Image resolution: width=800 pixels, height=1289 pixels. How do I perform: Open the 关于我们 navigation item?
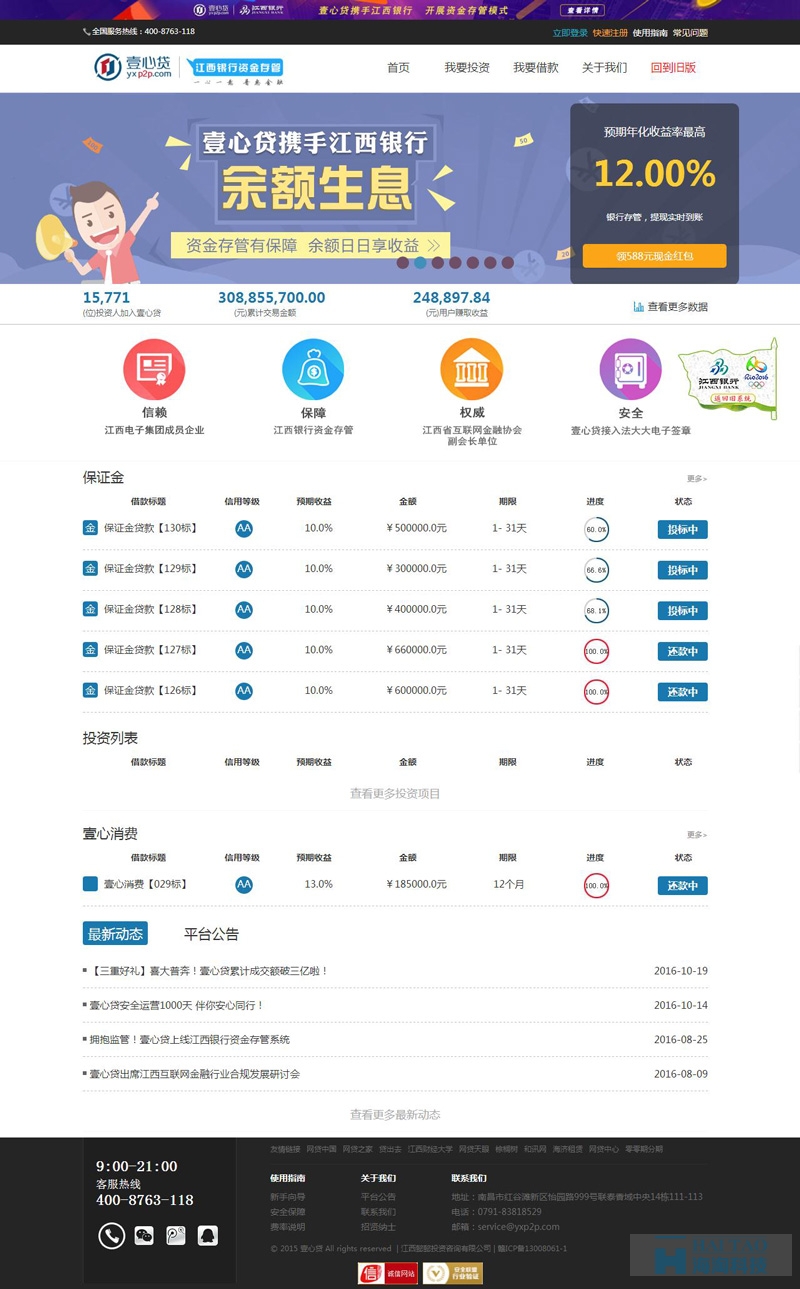(604, 68)
